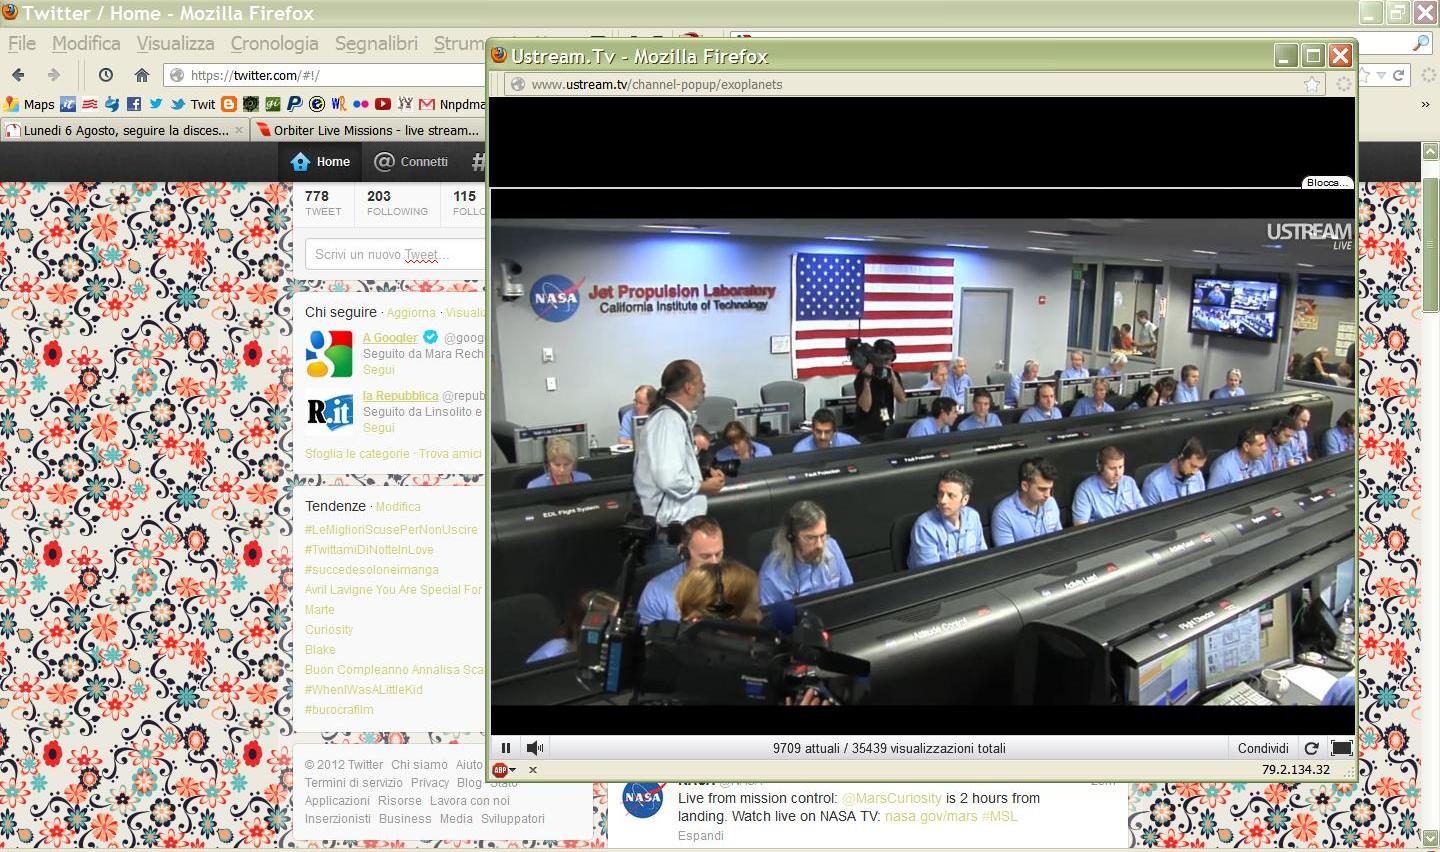
Task: Click the Firefox home button
Action: (142, 75)
